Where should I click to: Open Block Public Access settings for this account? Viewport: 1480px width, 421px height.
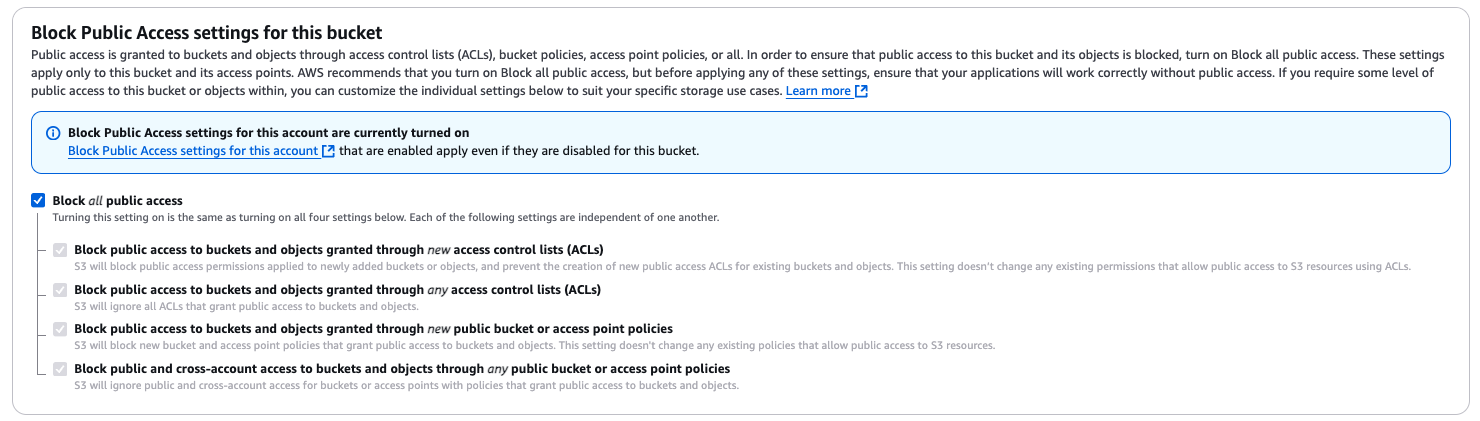193,151
